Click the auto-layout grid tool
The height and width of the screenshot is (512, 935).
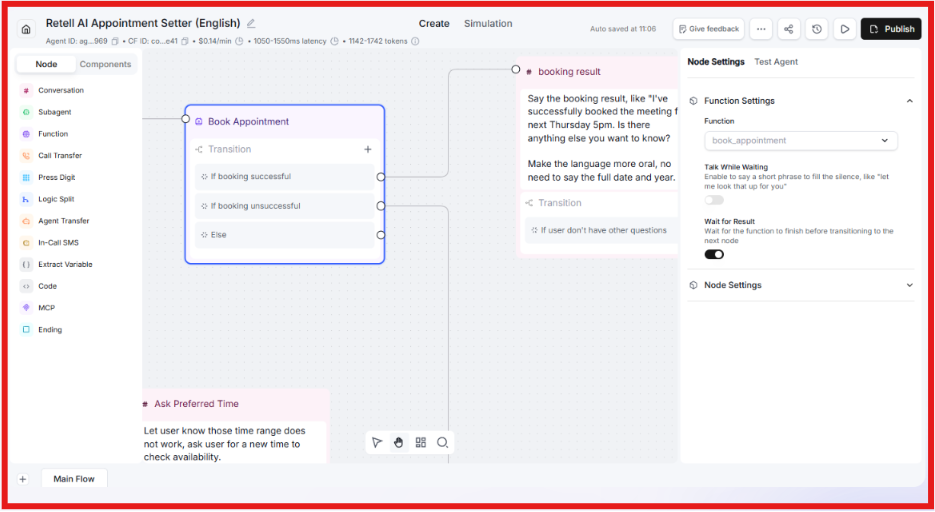[x=420, y=442]
